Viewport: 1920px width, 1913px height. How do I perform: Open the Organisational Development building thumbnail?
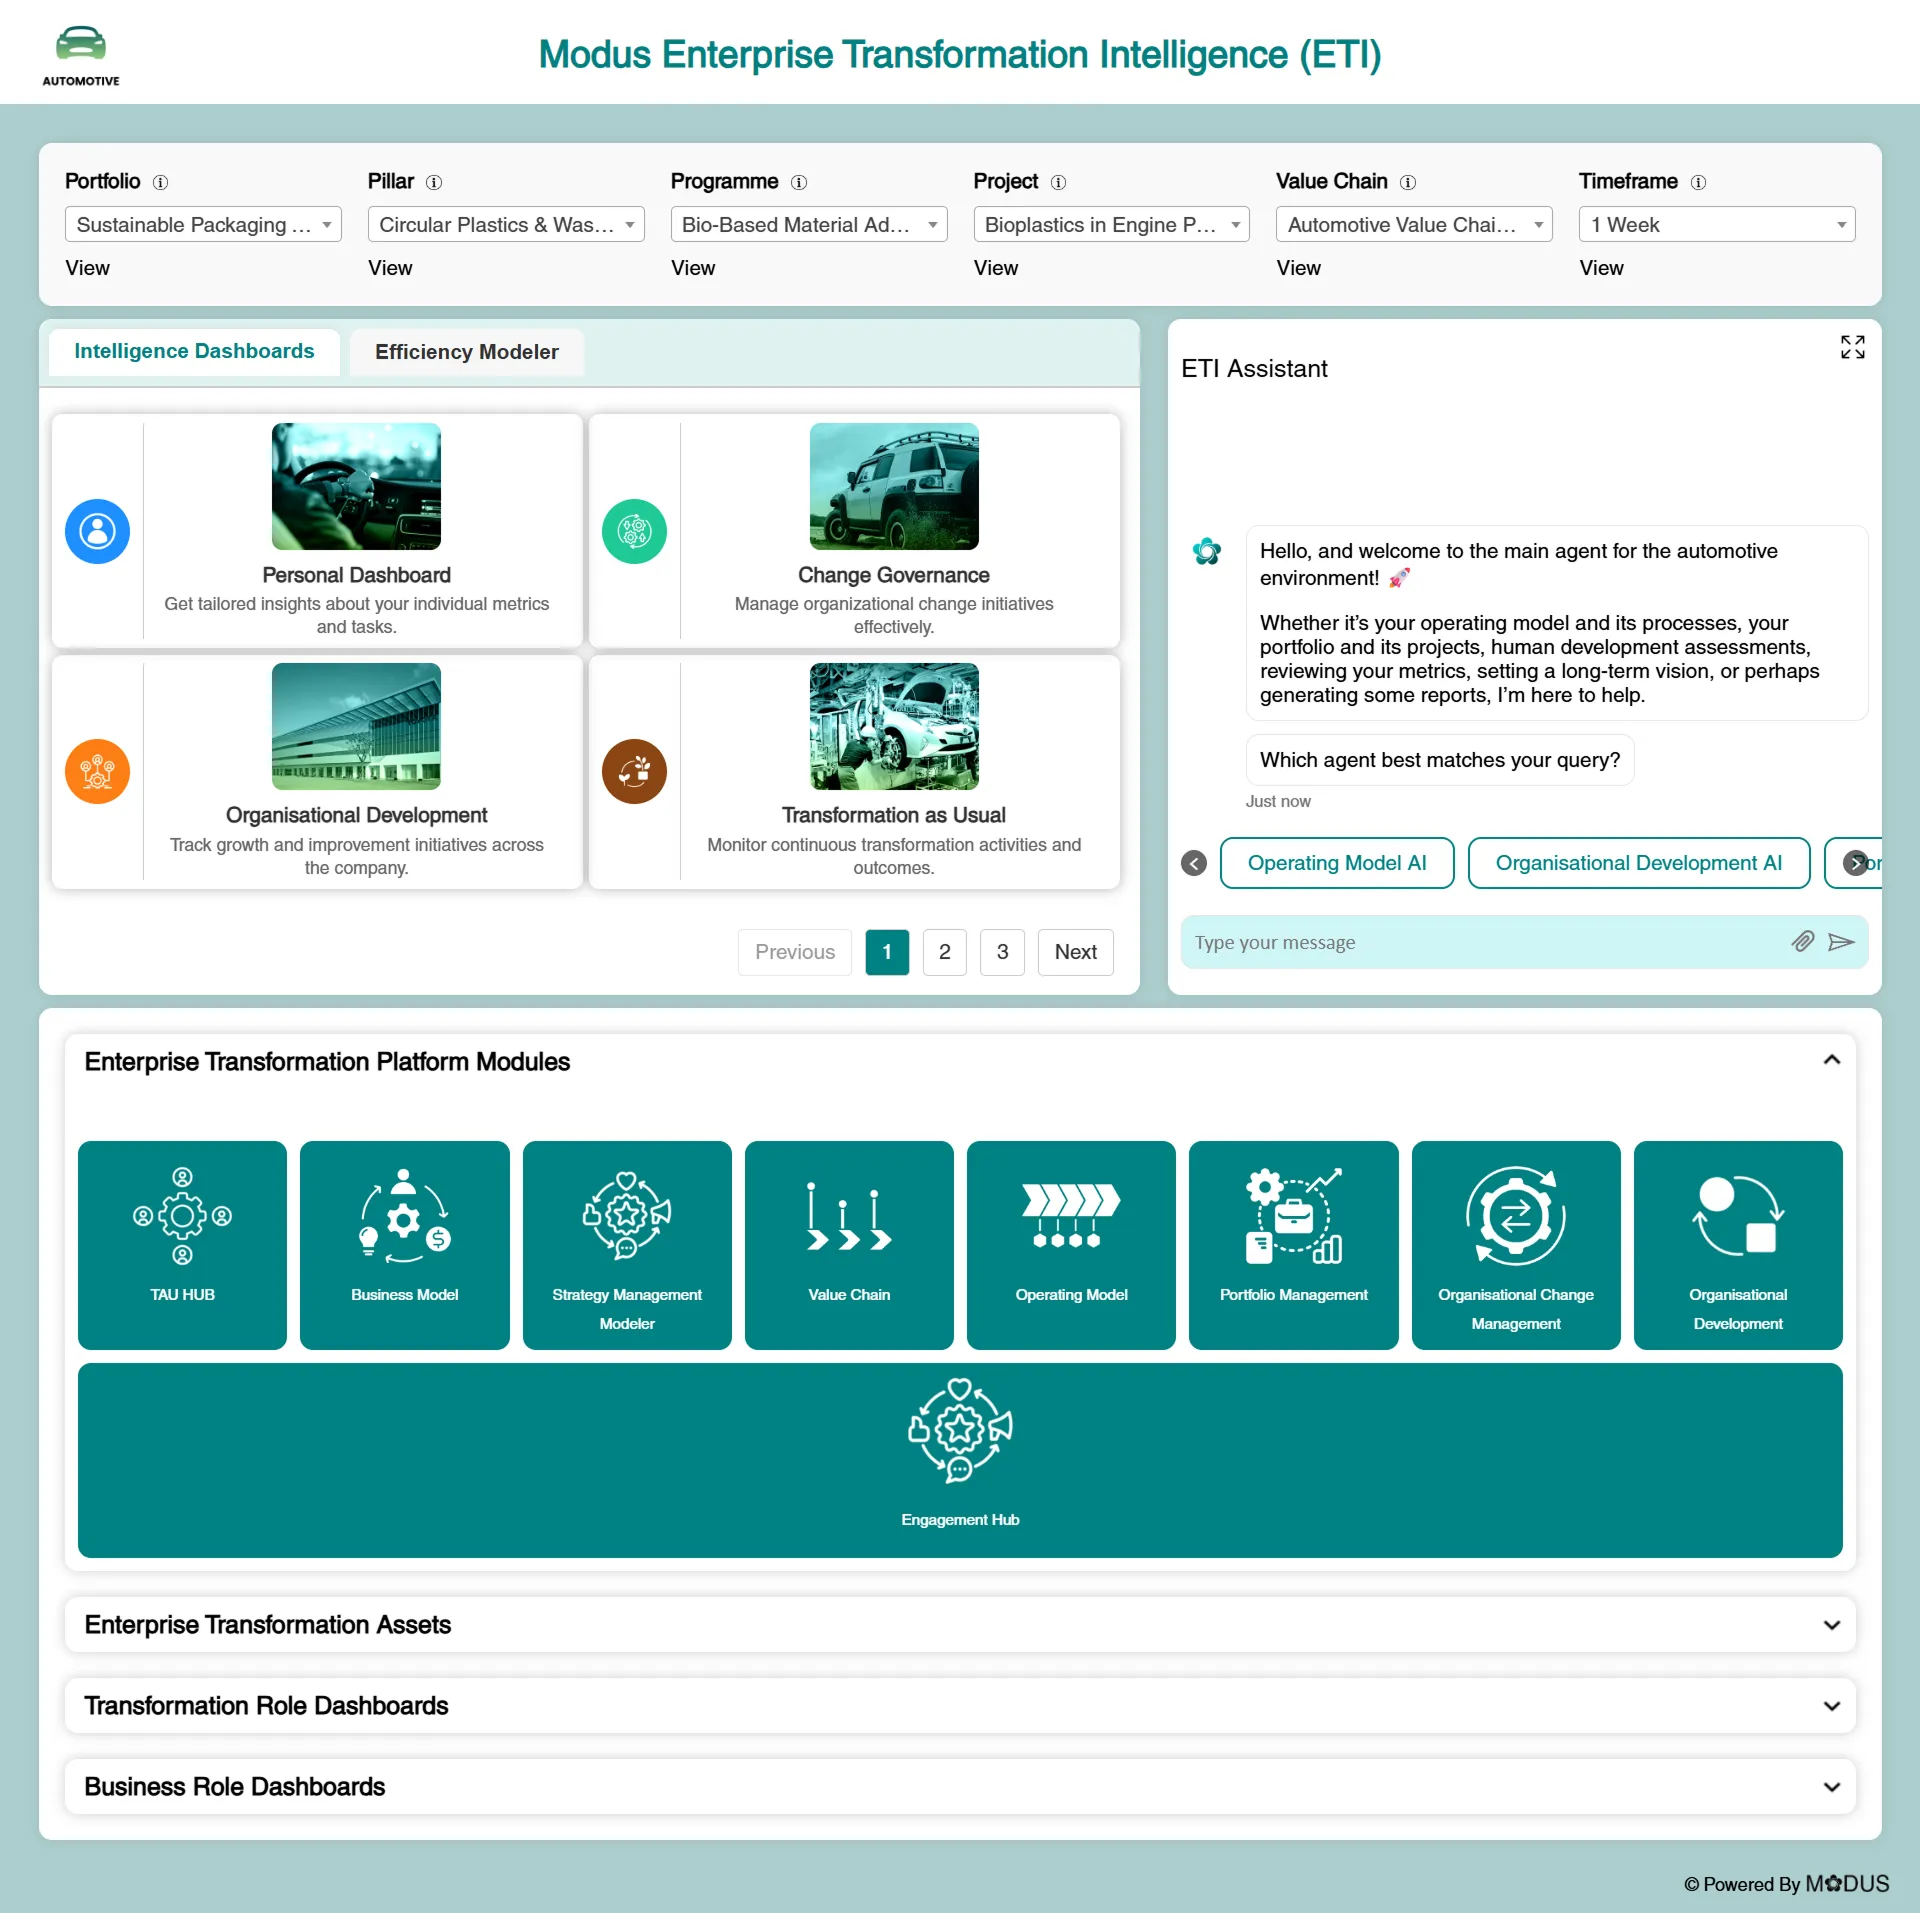356,726
